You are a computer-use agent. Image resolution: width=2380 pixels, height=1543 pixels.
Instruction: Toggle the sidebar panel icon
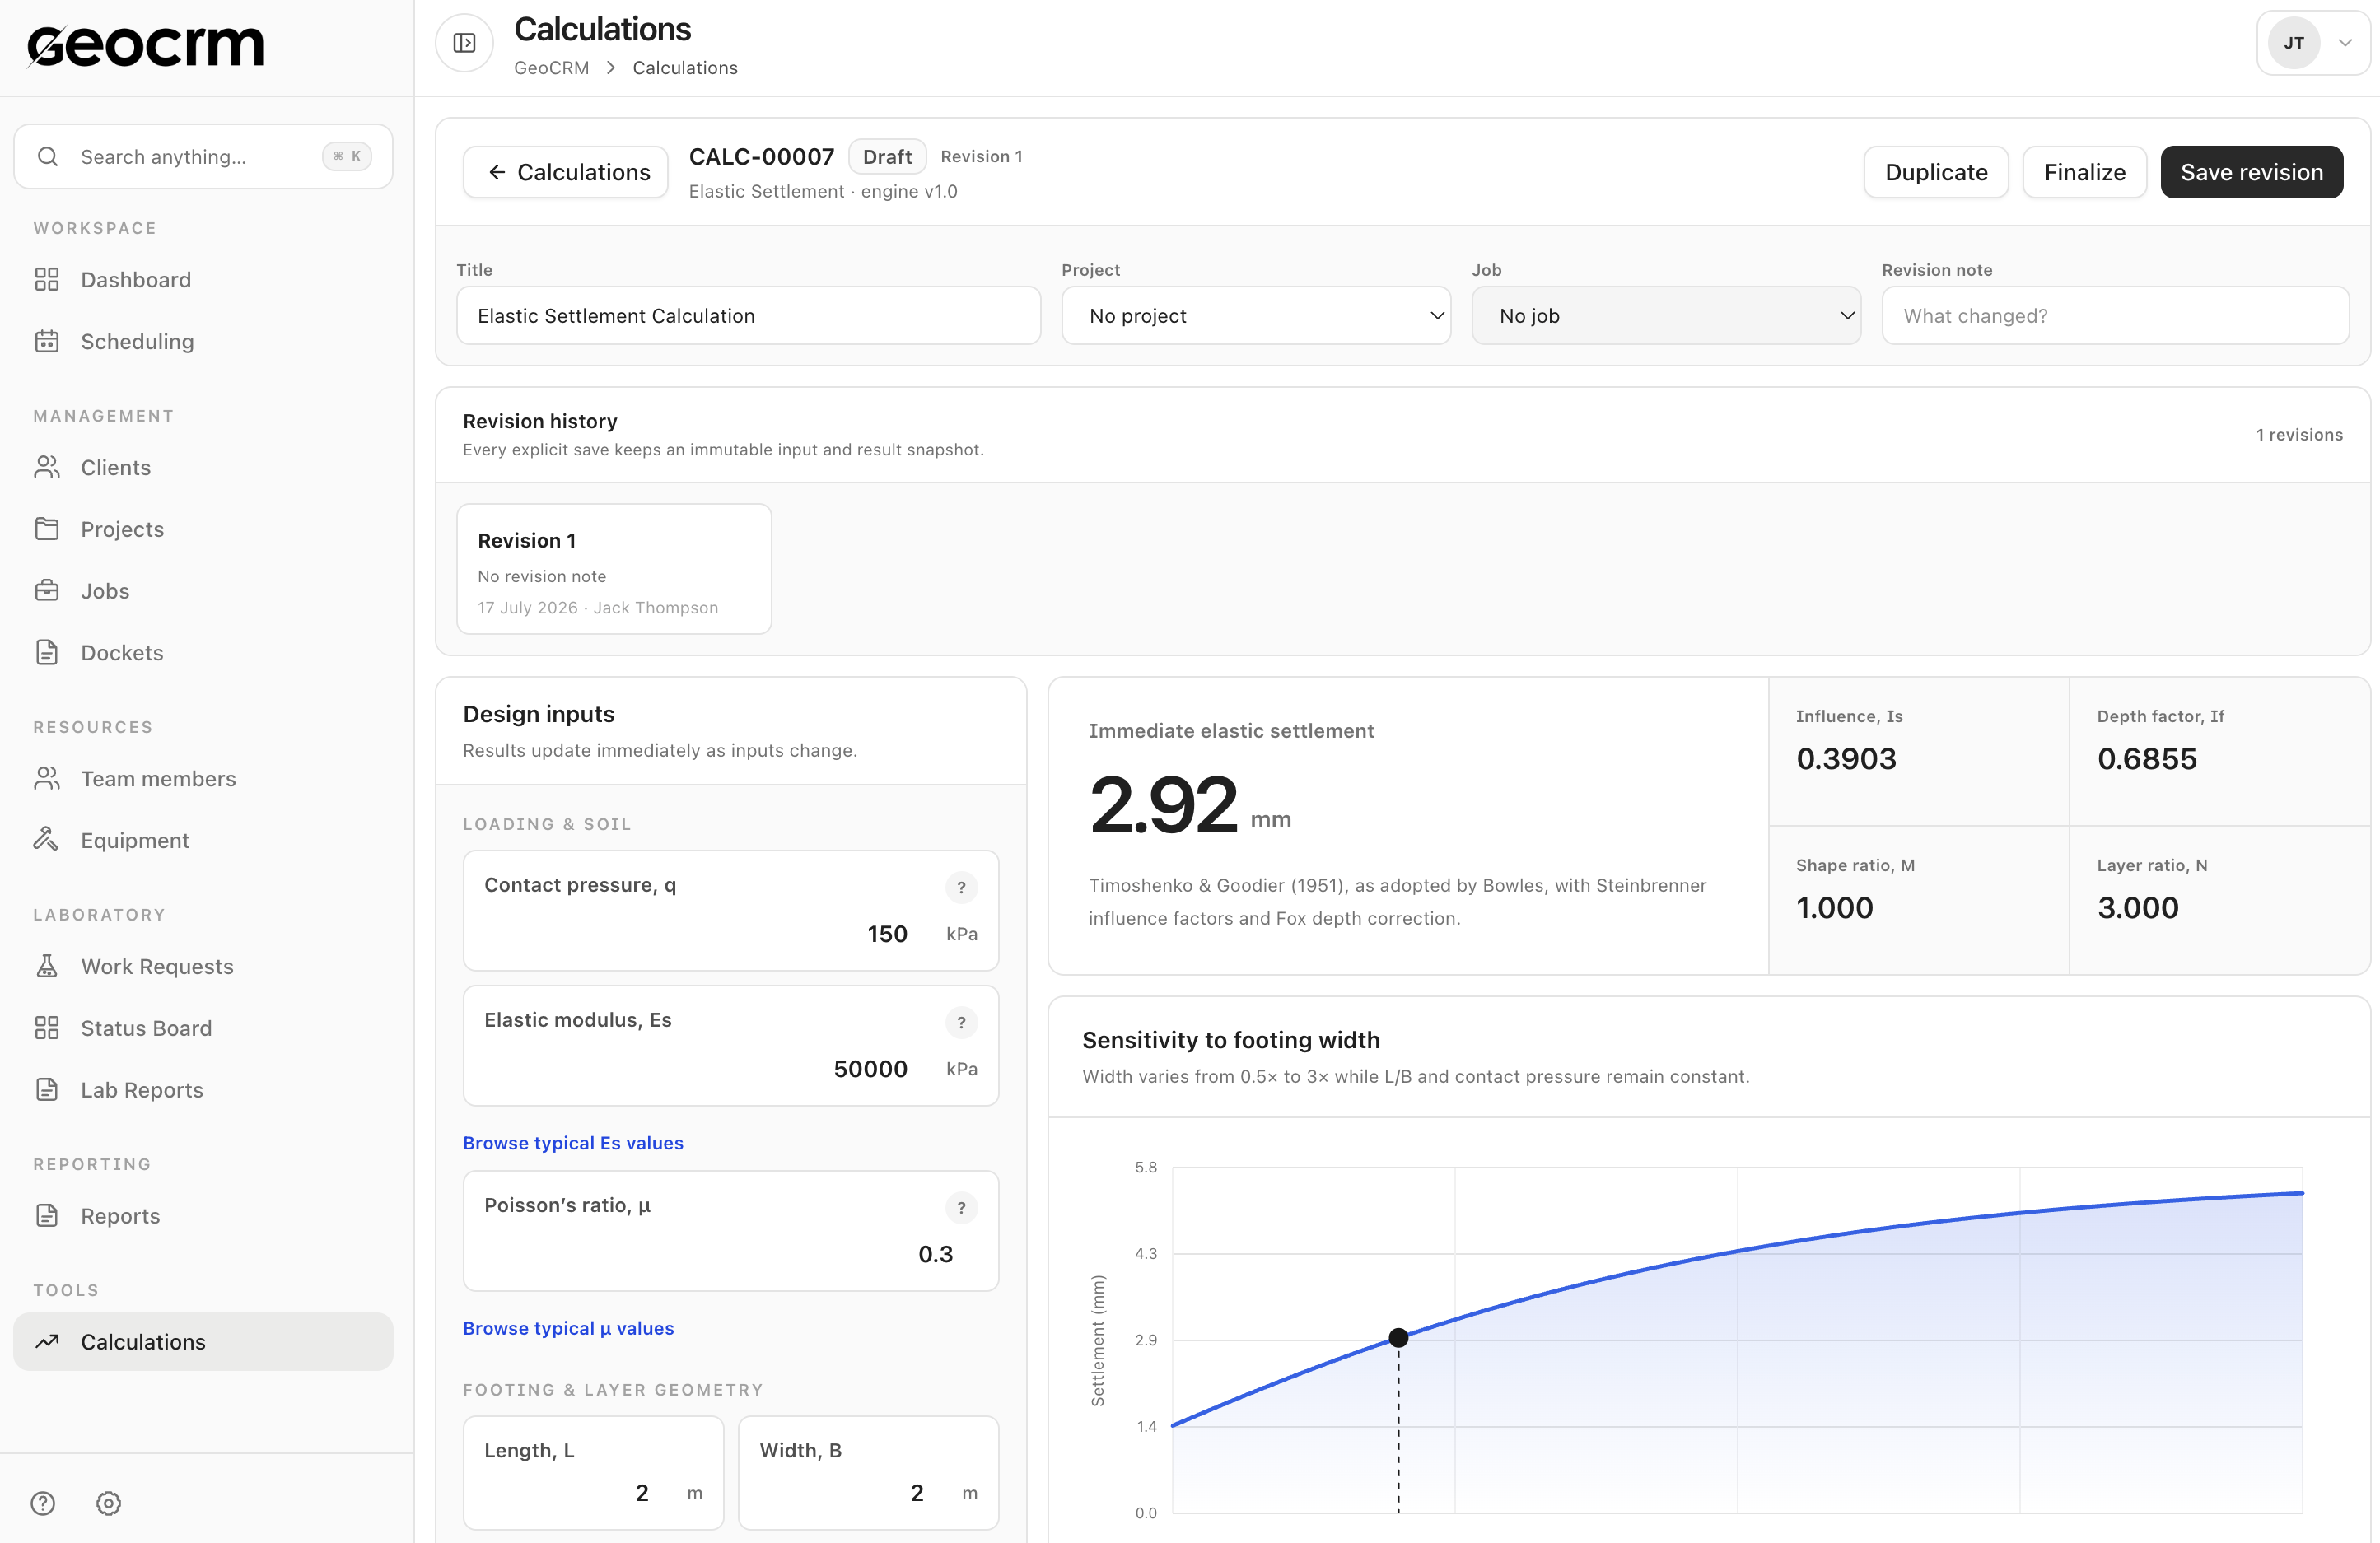click(464, 43)
